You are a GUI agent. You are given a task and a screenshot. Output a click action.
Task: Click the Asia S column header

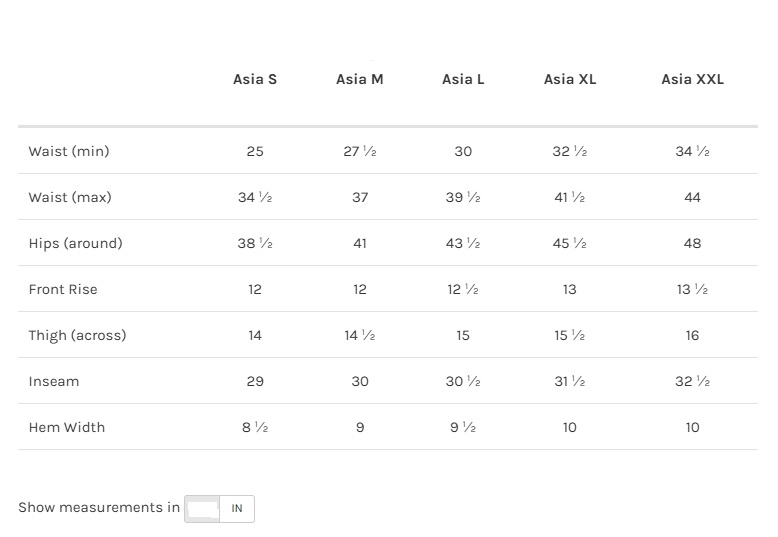point(255,79)
